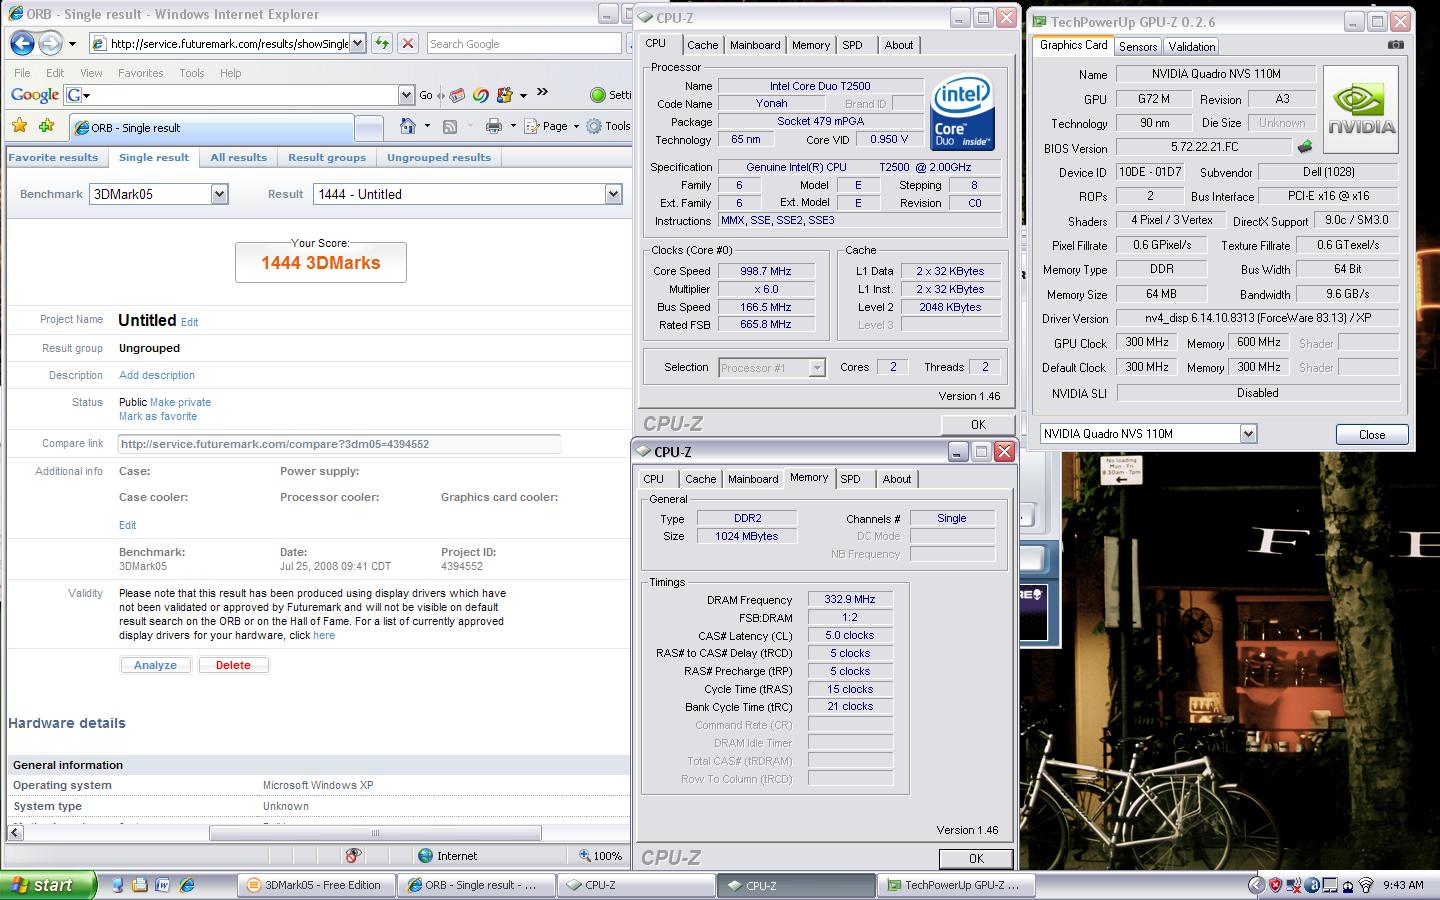Screen dimensions: 1440x900
Task: Click the Google toolbar news card icon
Action: 457,95
